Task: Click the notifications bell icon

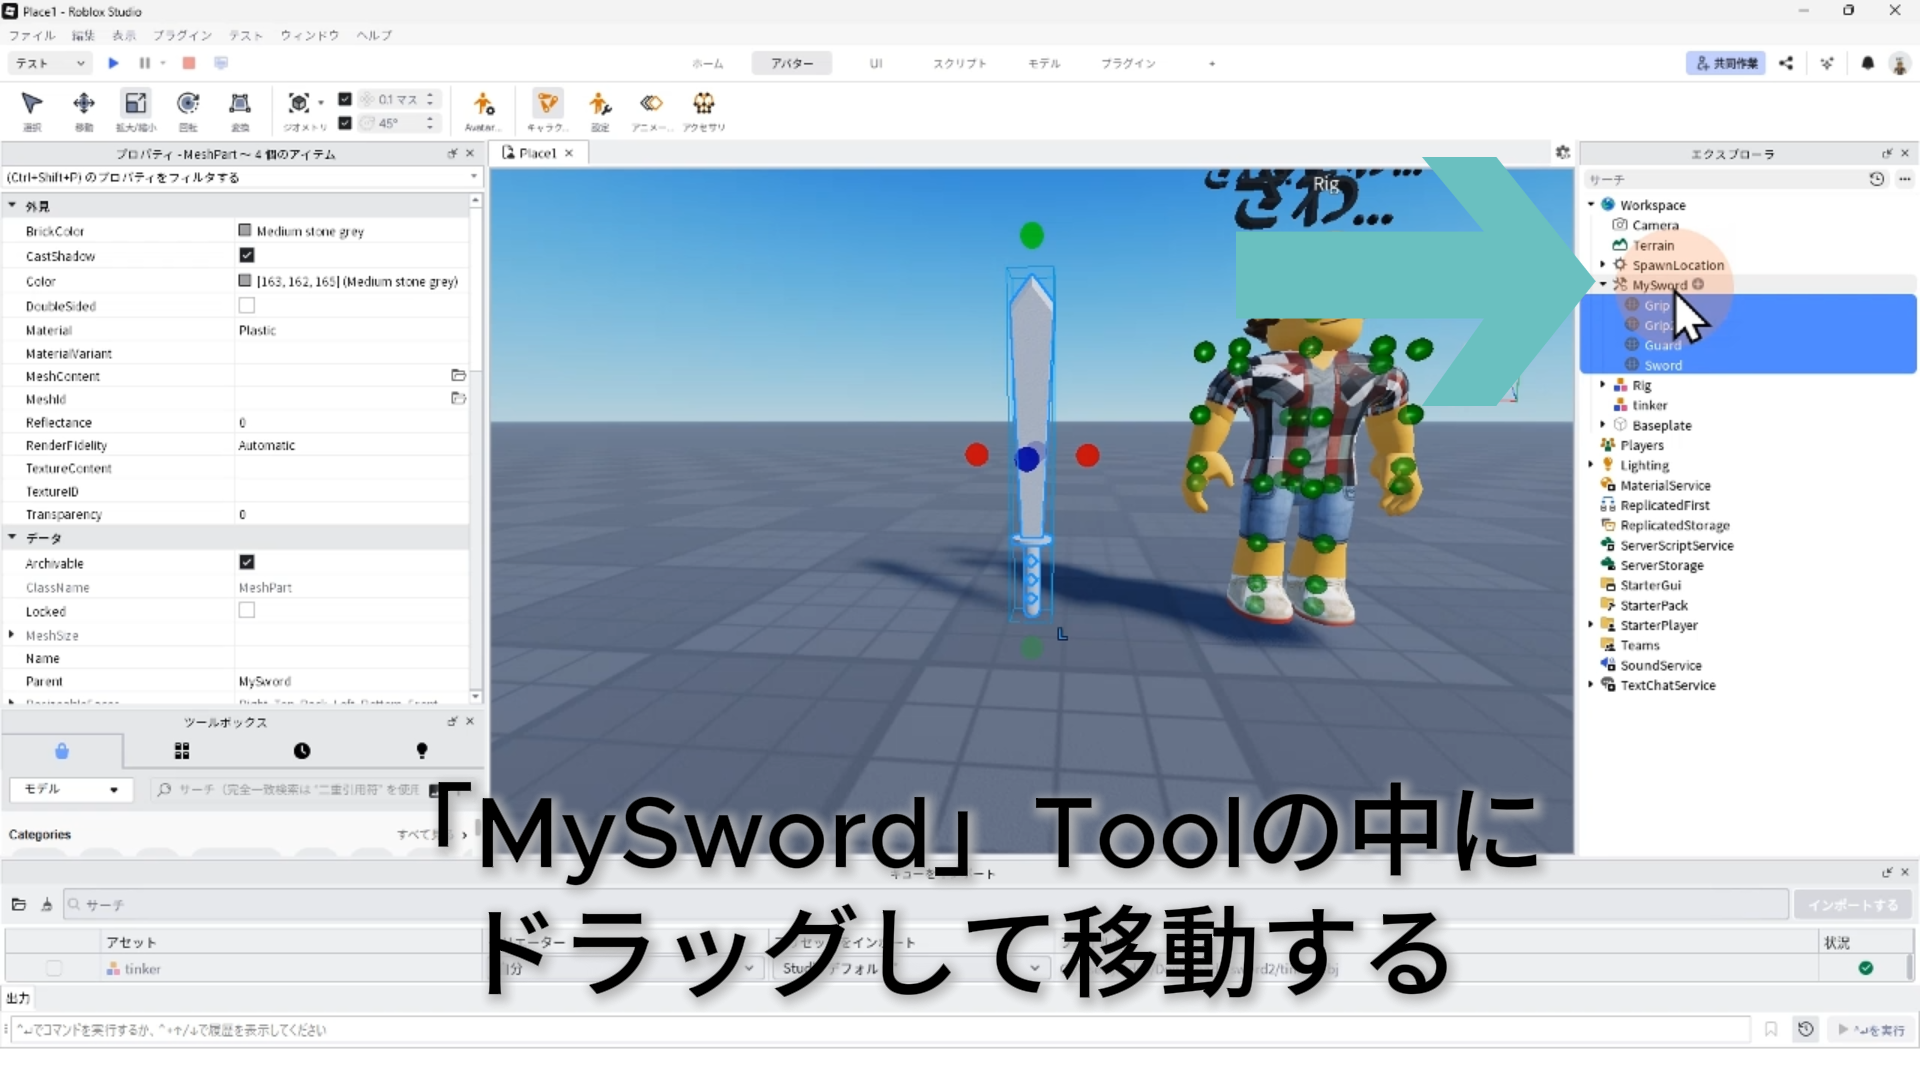Action: pos(1867,63)
